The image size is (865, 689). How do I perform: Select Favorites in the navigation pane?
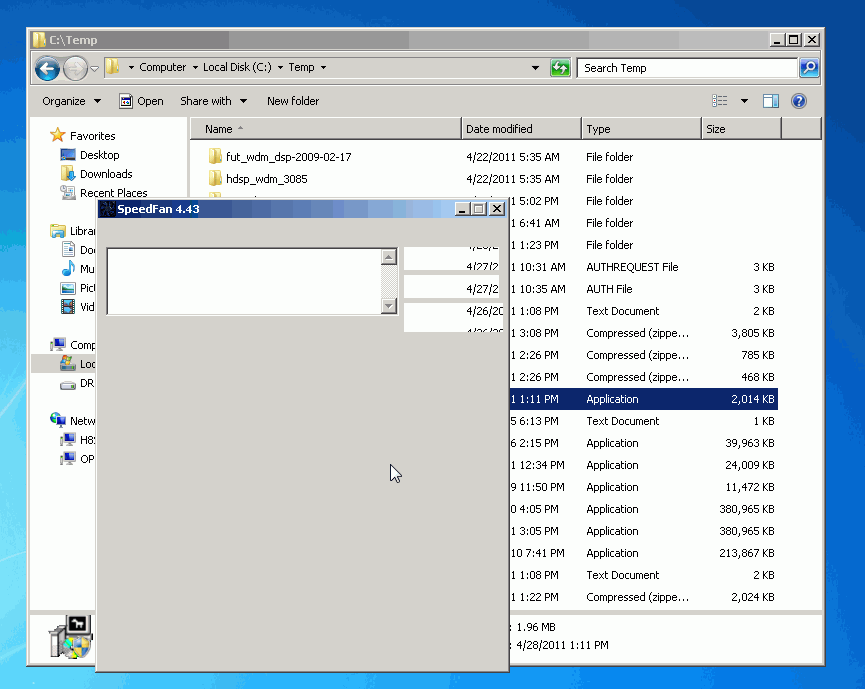pyautogui.click(x=92, y=136)
